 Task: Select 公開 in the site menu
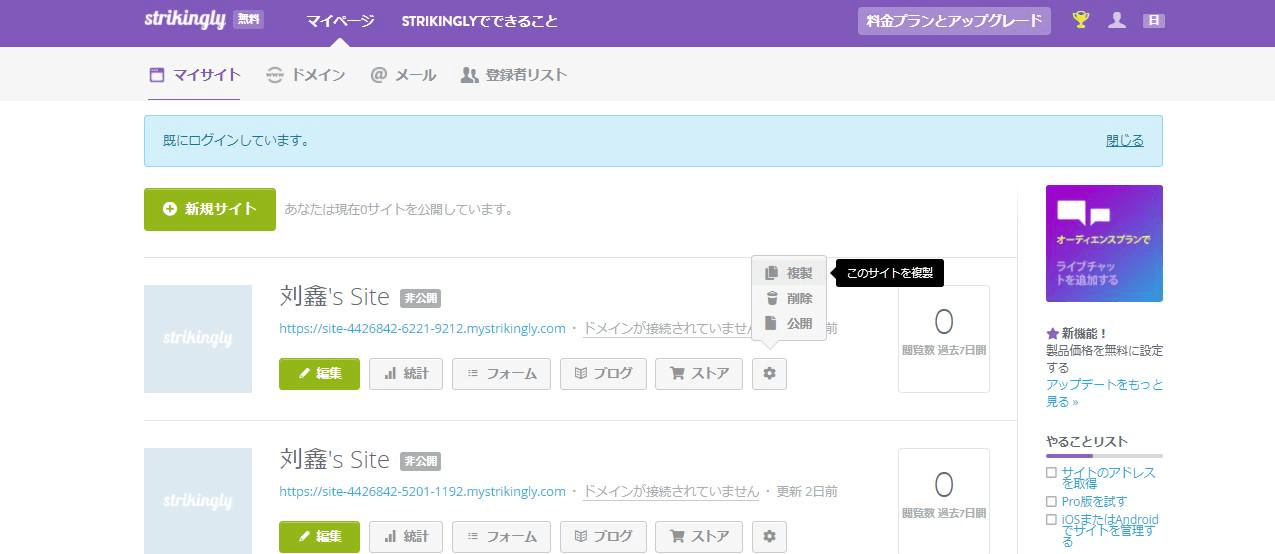(789, 323)
